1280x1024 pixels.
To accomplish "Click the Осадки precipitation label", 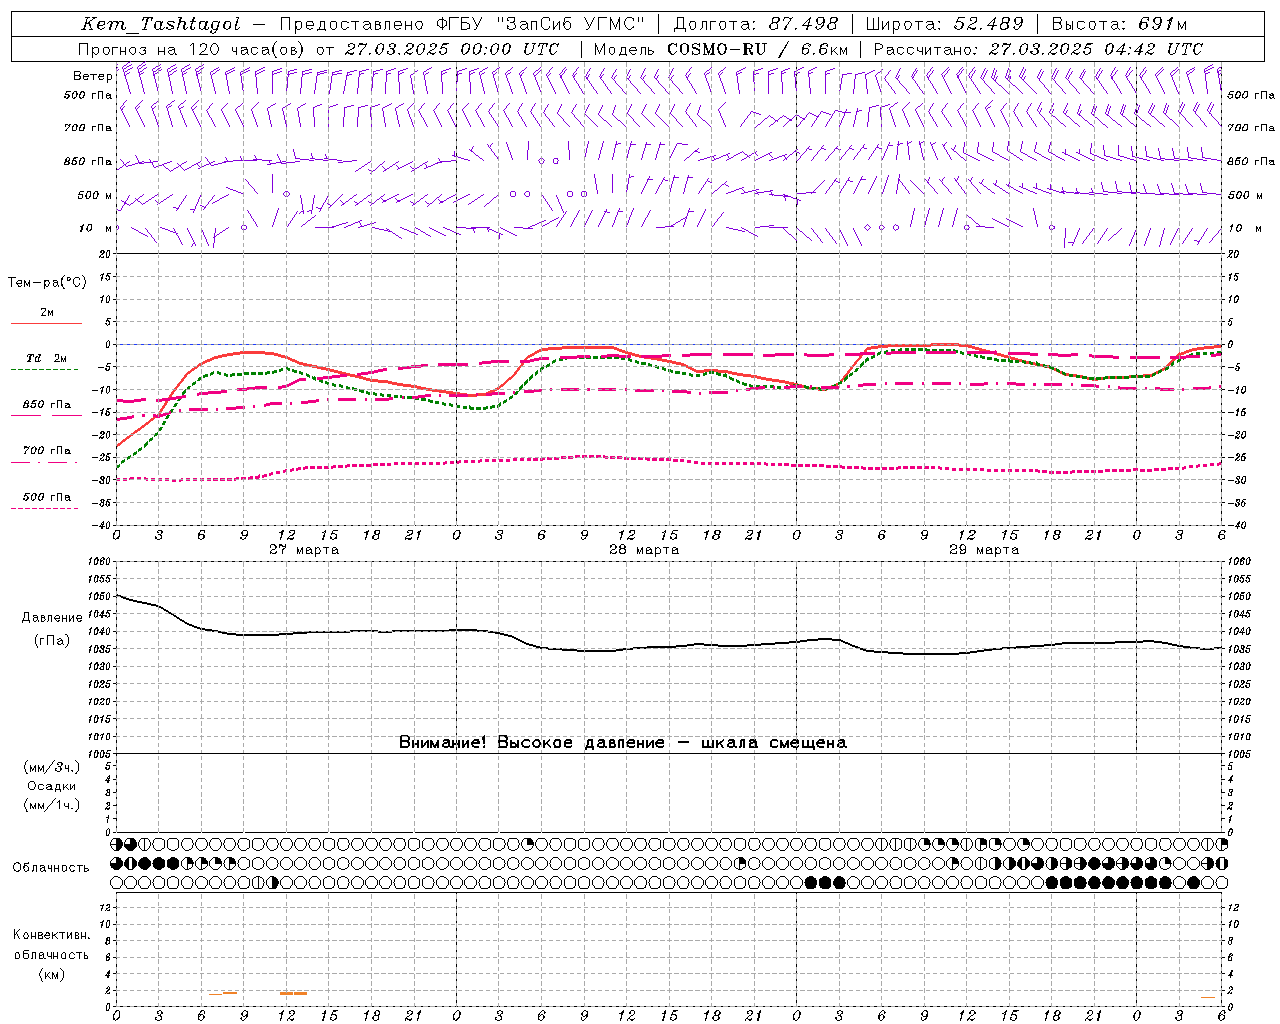I will [x=52, y=786].
